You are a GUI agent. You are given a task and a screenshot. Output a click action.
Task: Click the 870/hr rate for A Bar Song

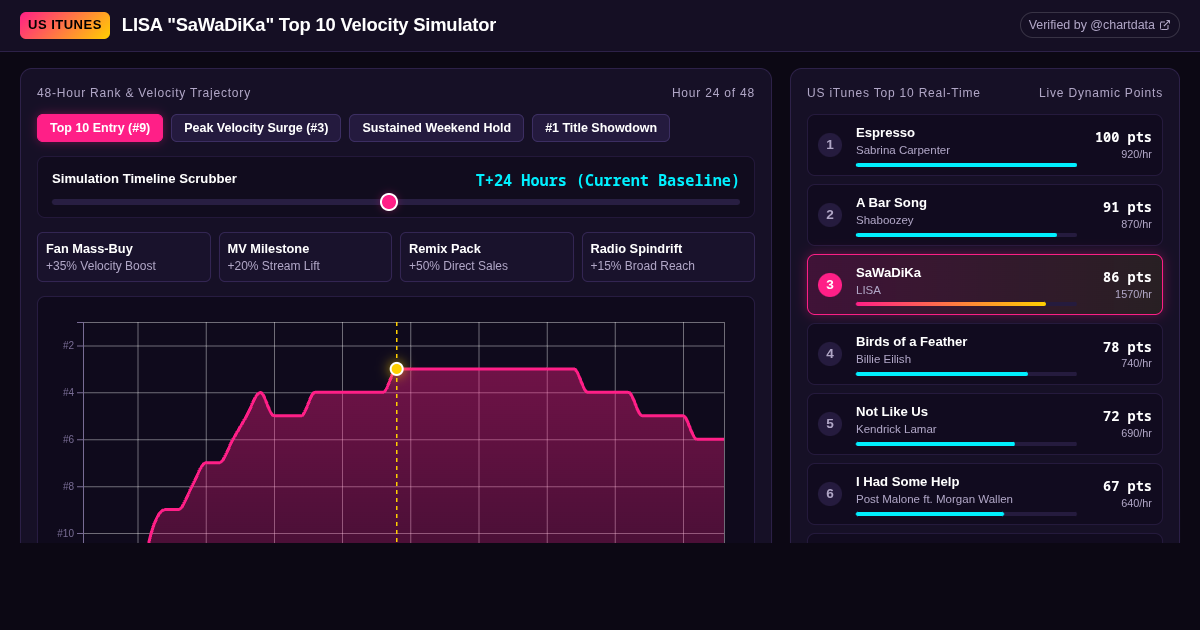click(x=1136, y=224)
